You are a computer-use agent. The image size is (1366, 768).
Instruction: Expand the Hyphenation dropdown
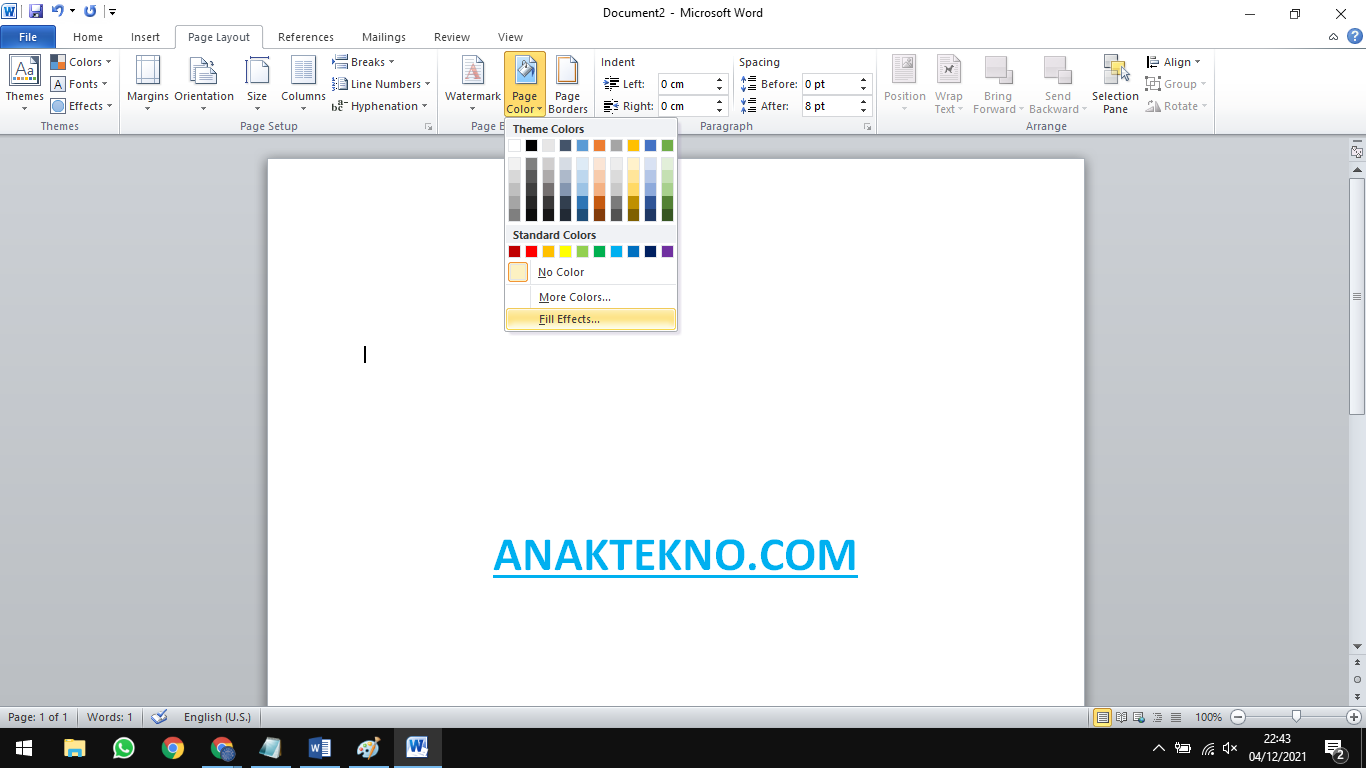coord(381,106)
